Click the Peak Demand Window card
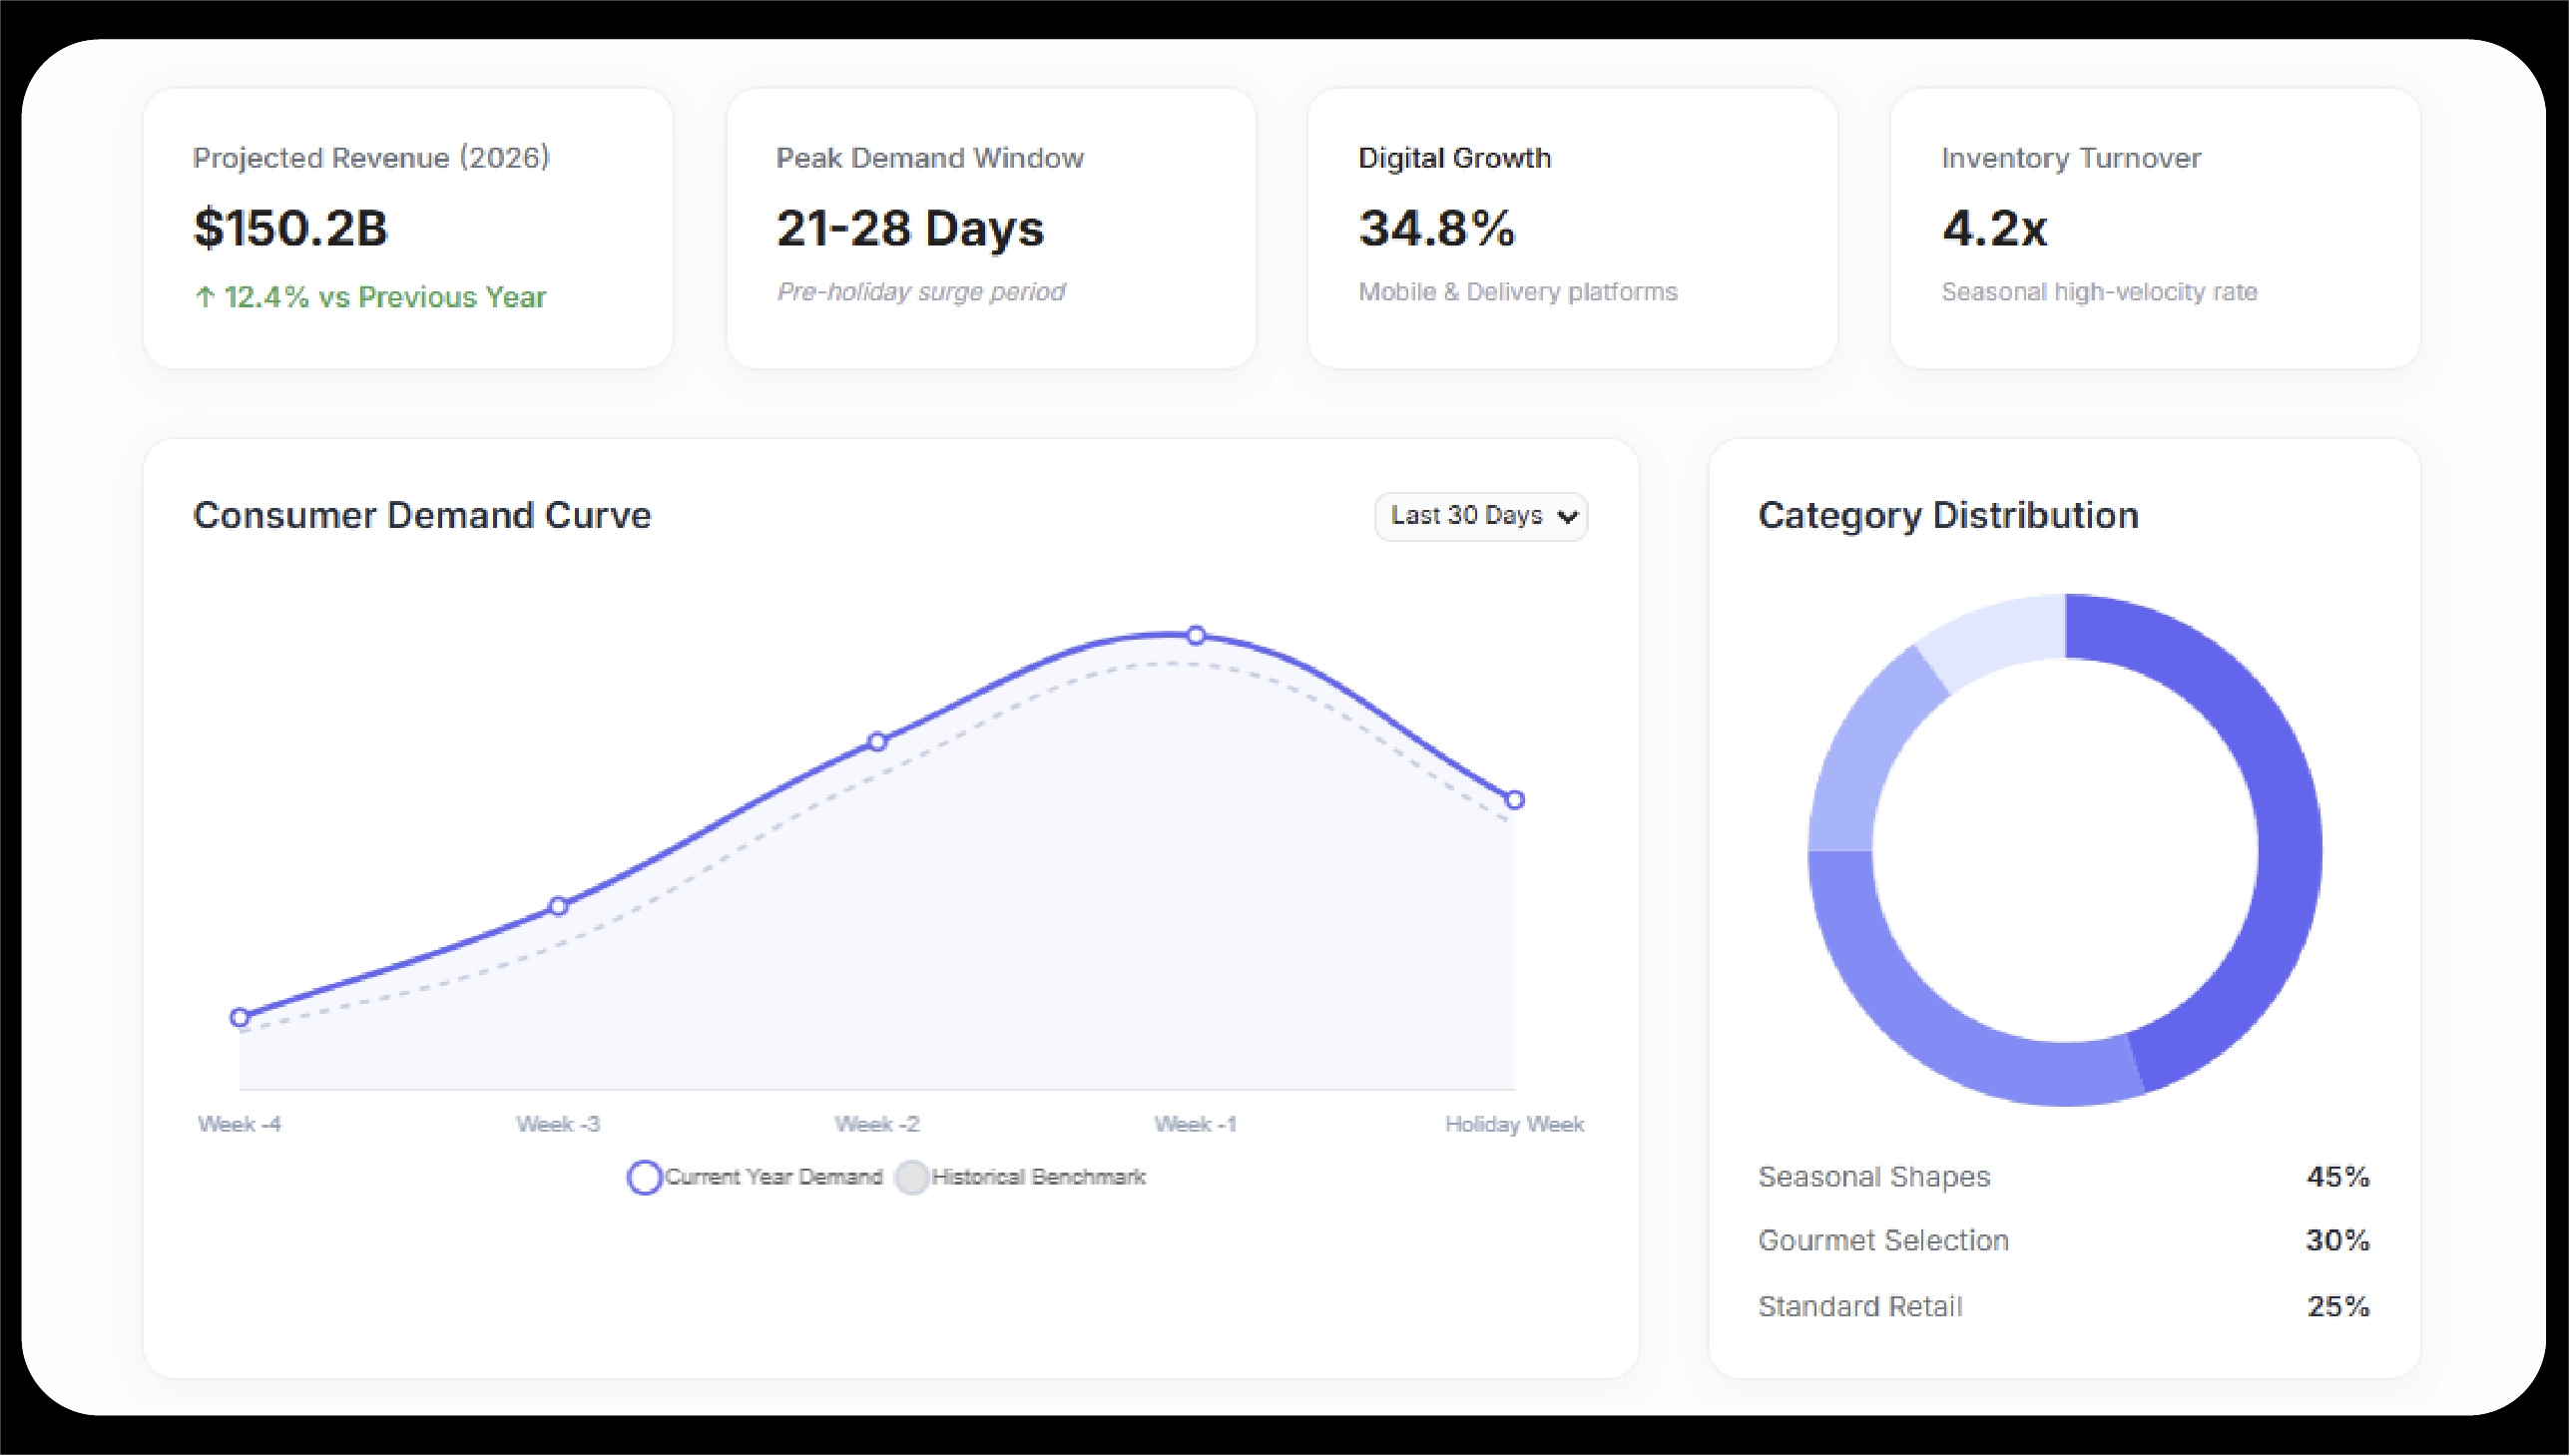Image resolution: width=2570 pixels, height=1456 pixels. coord(991,228)
